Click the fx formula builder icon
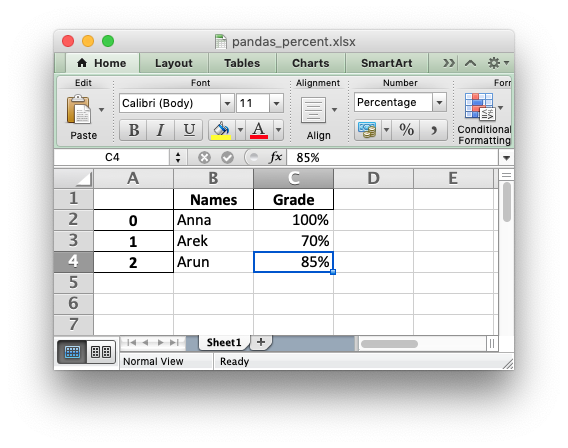The width and height of the screenshot is (568, 448). point(276,157)
